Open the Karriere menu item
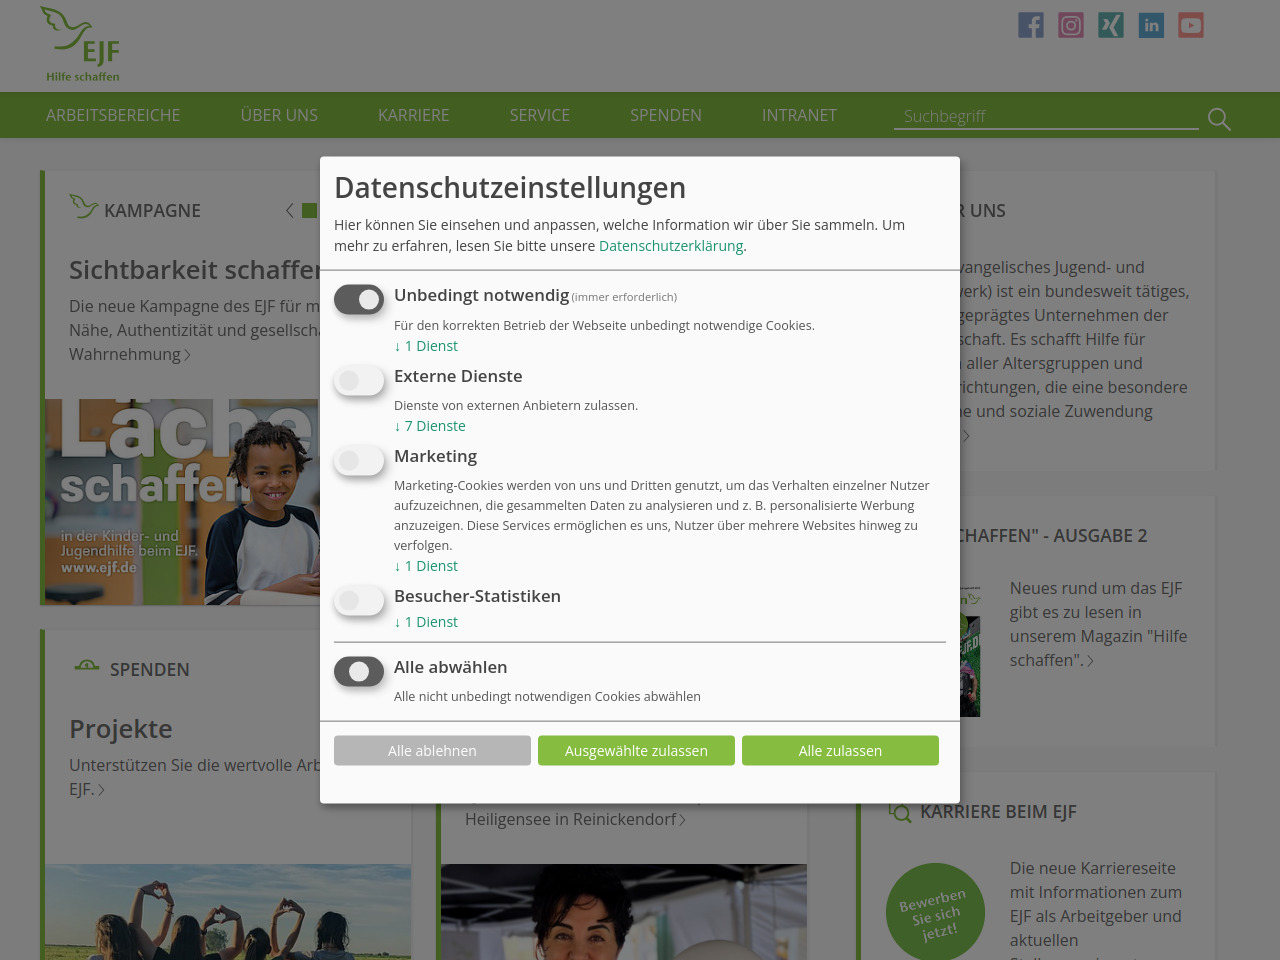 [x=413, y=115]
